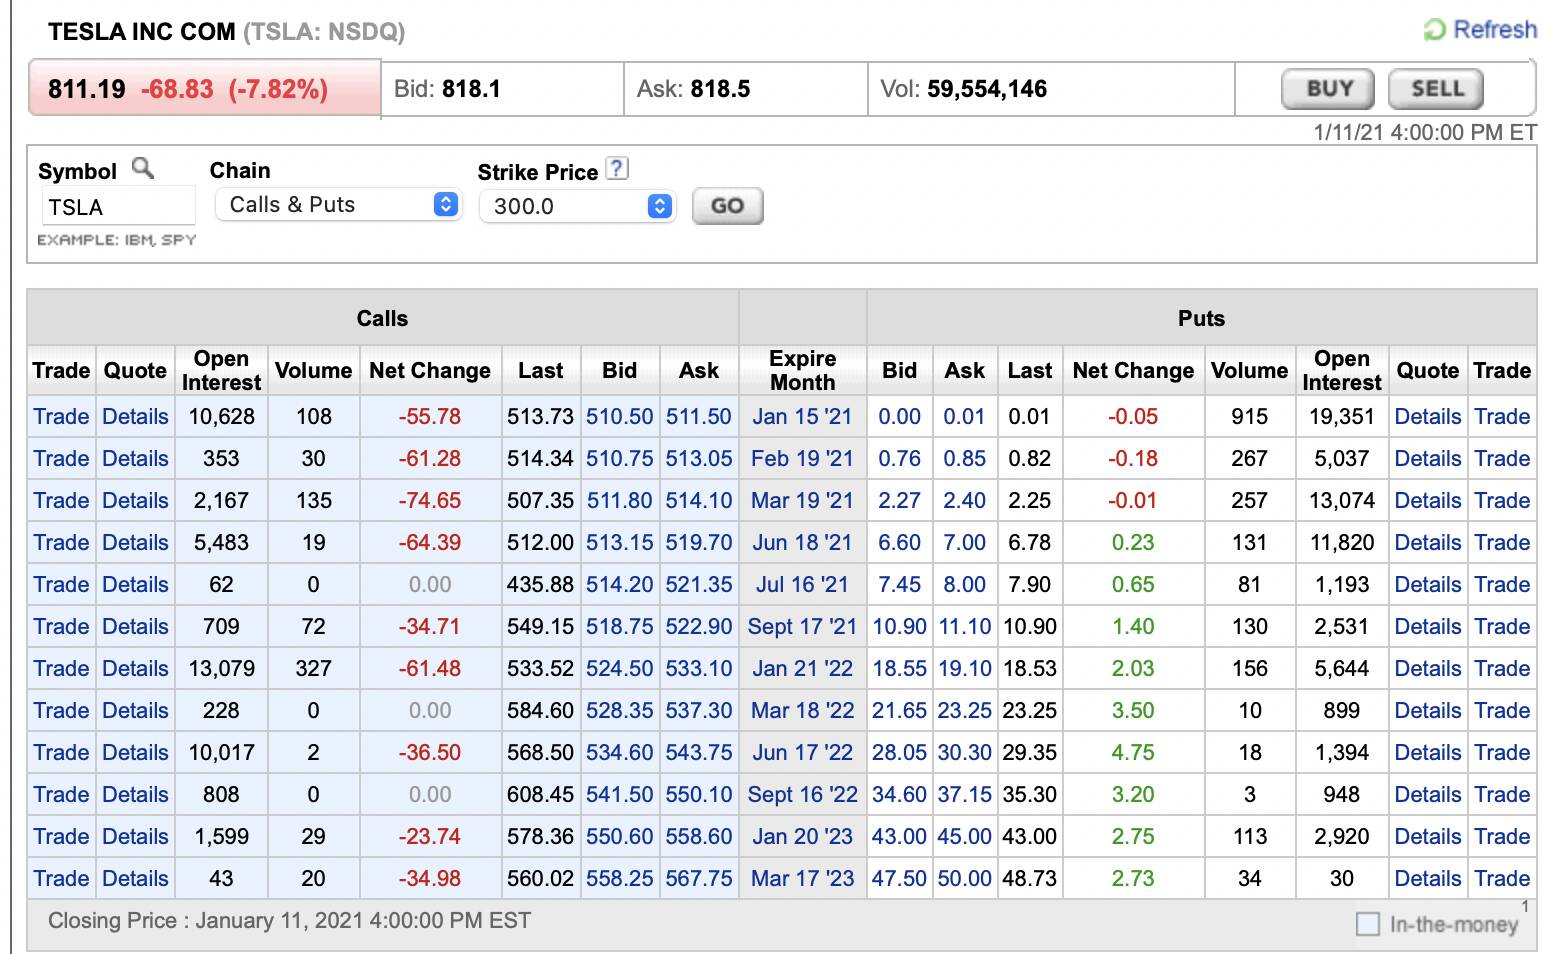1550x954 pixels.
Task: Click call net change -74.65
Action: (x=430, y=500)
